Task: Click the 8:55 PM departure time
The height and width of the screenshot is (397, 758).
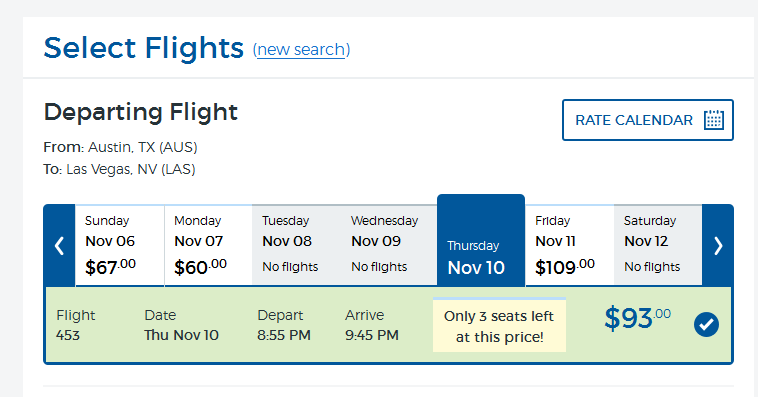Action: 284,335
